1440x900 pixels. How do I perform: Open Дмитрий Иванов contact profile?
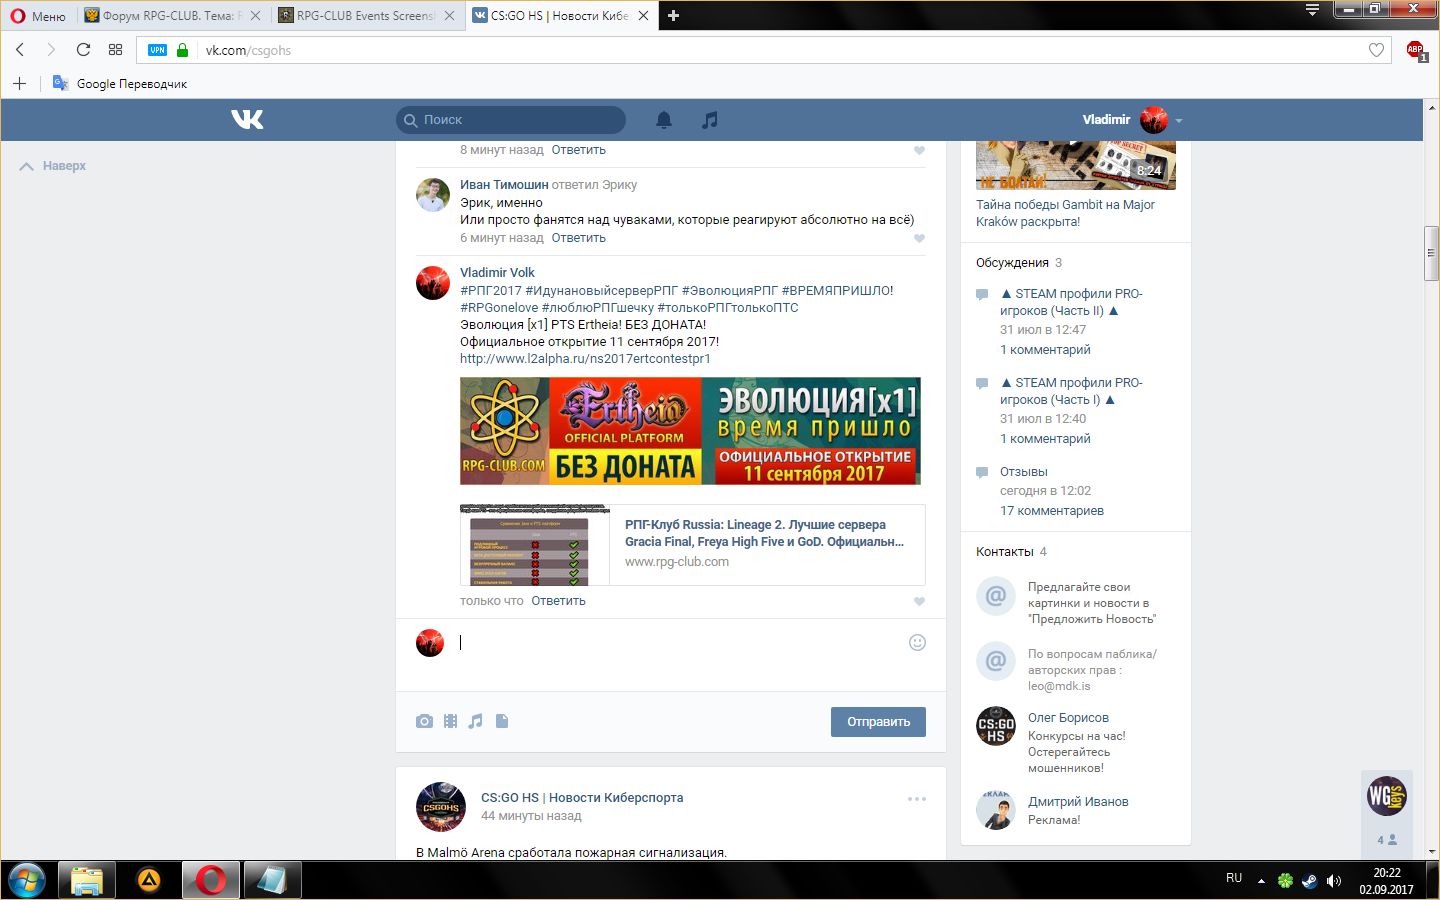coord(1078,802)
